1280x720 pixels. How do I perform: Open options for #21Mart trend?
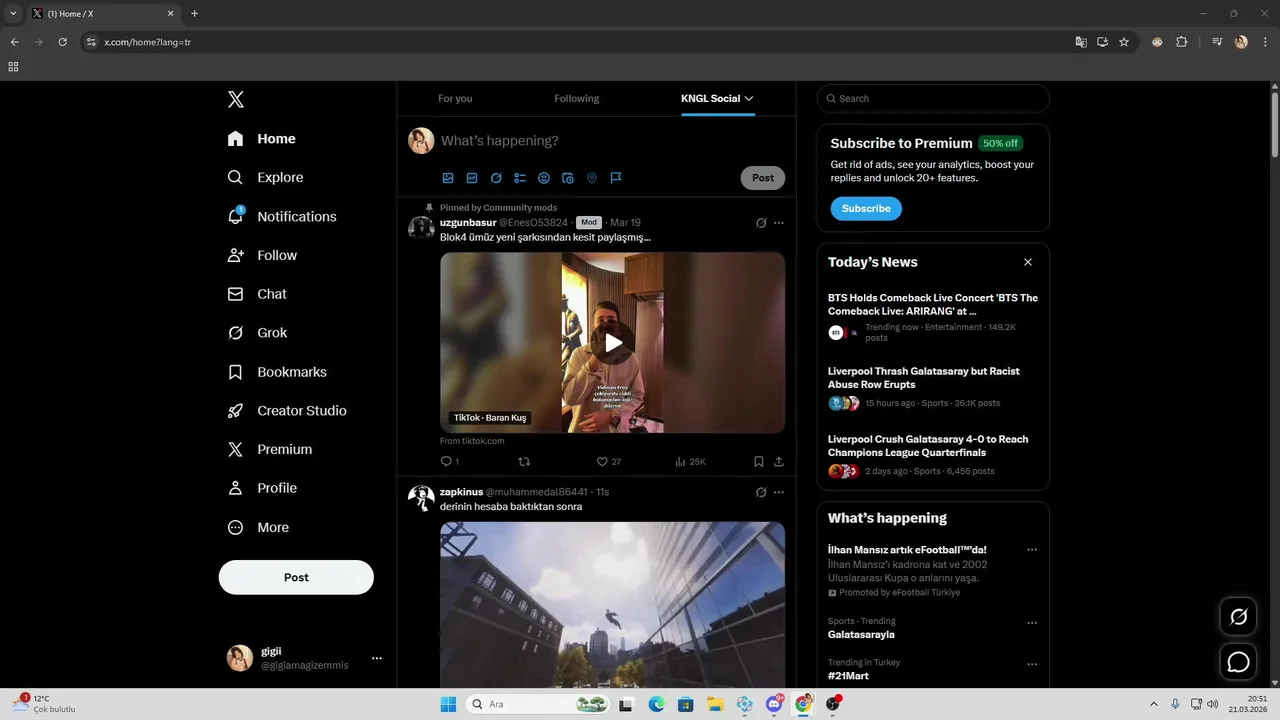tap(1032, 664)
